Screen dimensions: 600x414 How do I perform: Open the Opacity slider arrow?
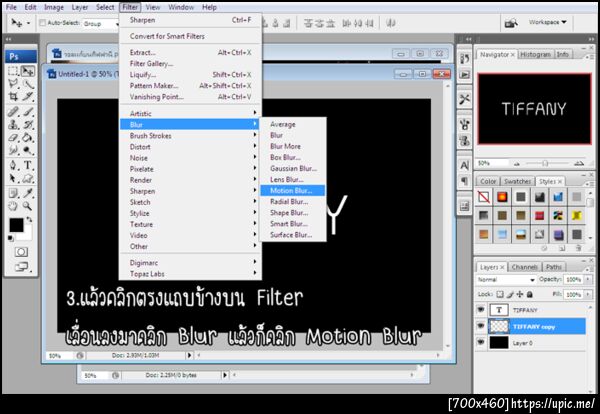(x=588, y=280)
